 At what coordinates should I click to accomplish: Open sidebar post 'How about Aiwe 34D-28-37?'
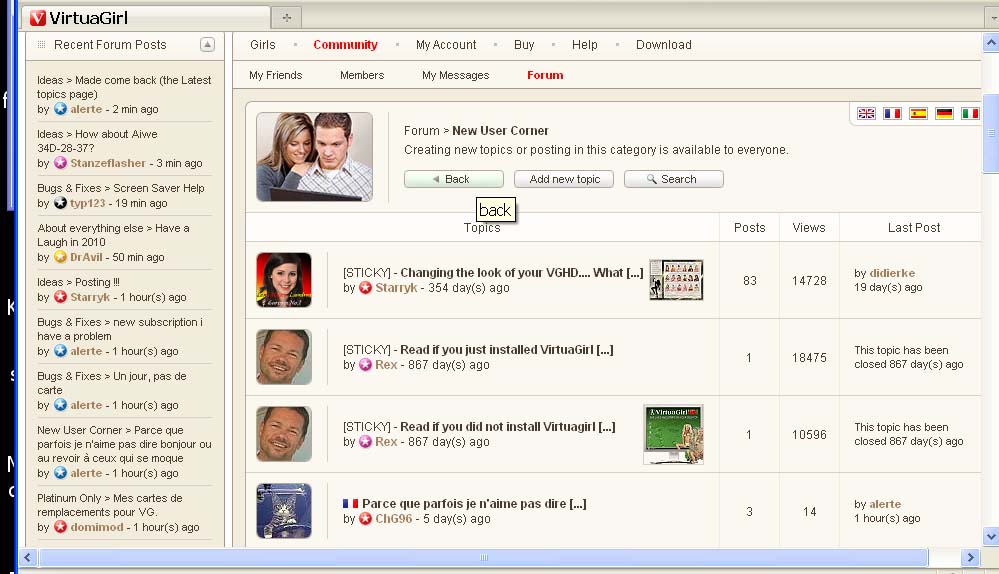click(97, 141)
